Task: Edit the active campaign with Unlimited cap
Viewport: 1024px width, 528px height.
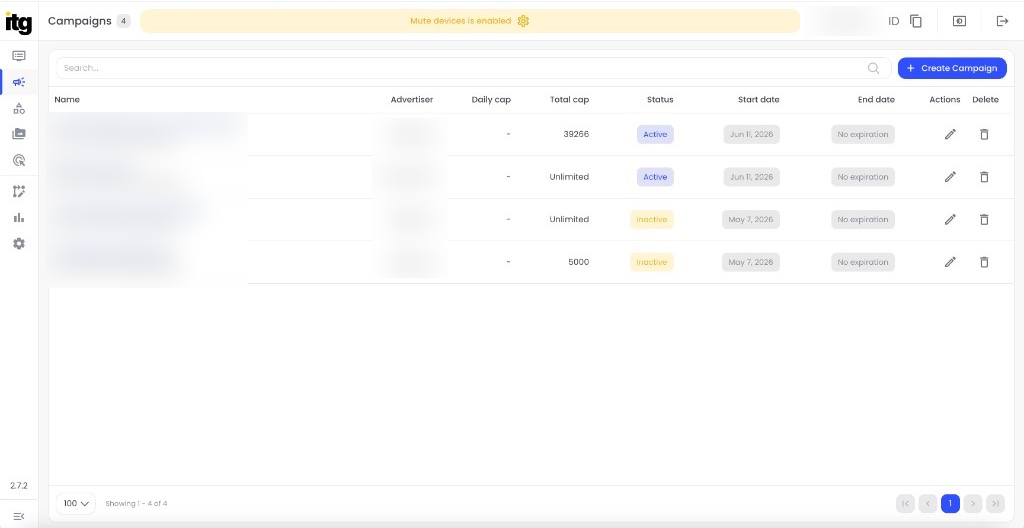Action: (x=950, y=177)
